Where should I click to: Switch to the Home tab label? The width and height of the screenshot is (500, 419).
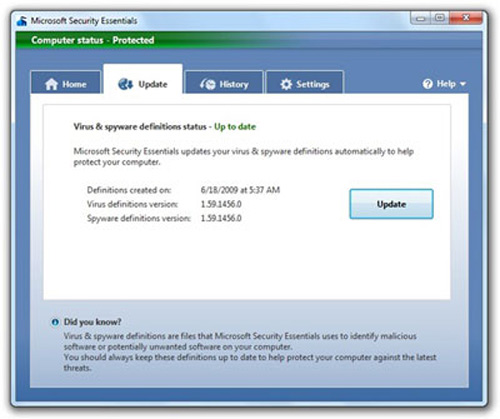pyautogui.click(x=74, y=84)
